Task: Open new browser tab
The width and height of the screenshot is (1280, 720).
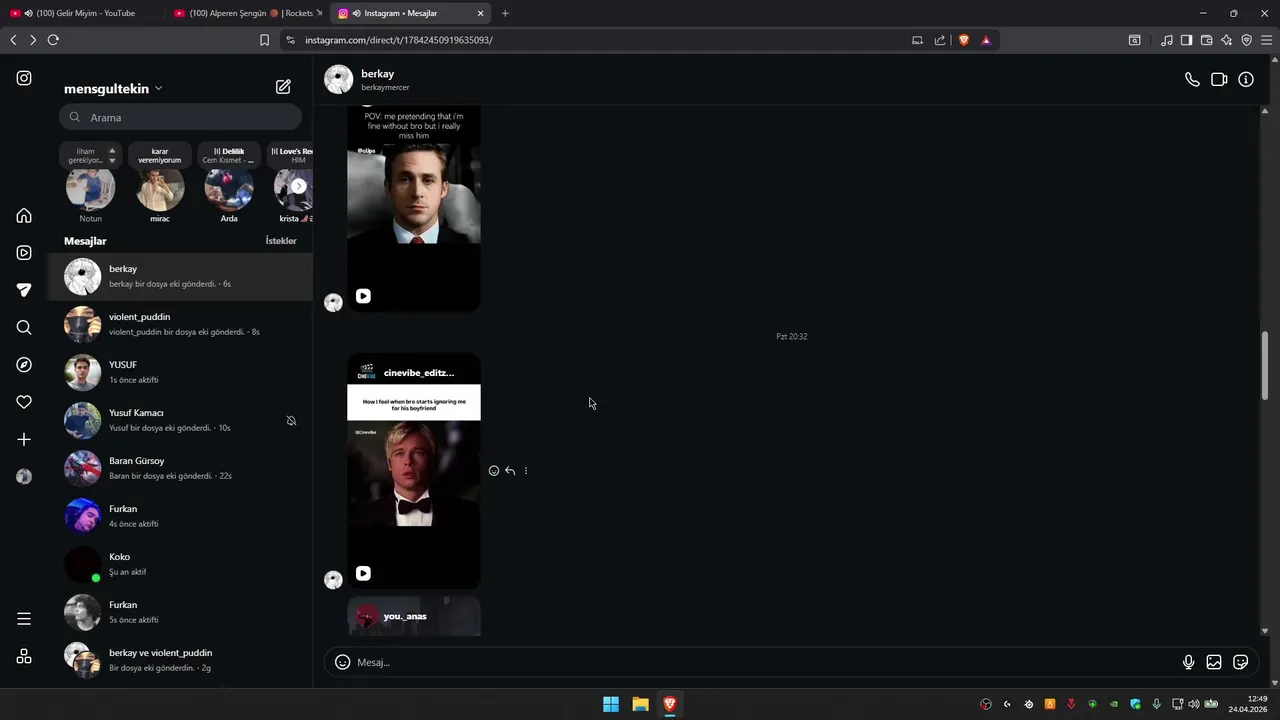Action: pyautogui.click(x=505, y=13)
